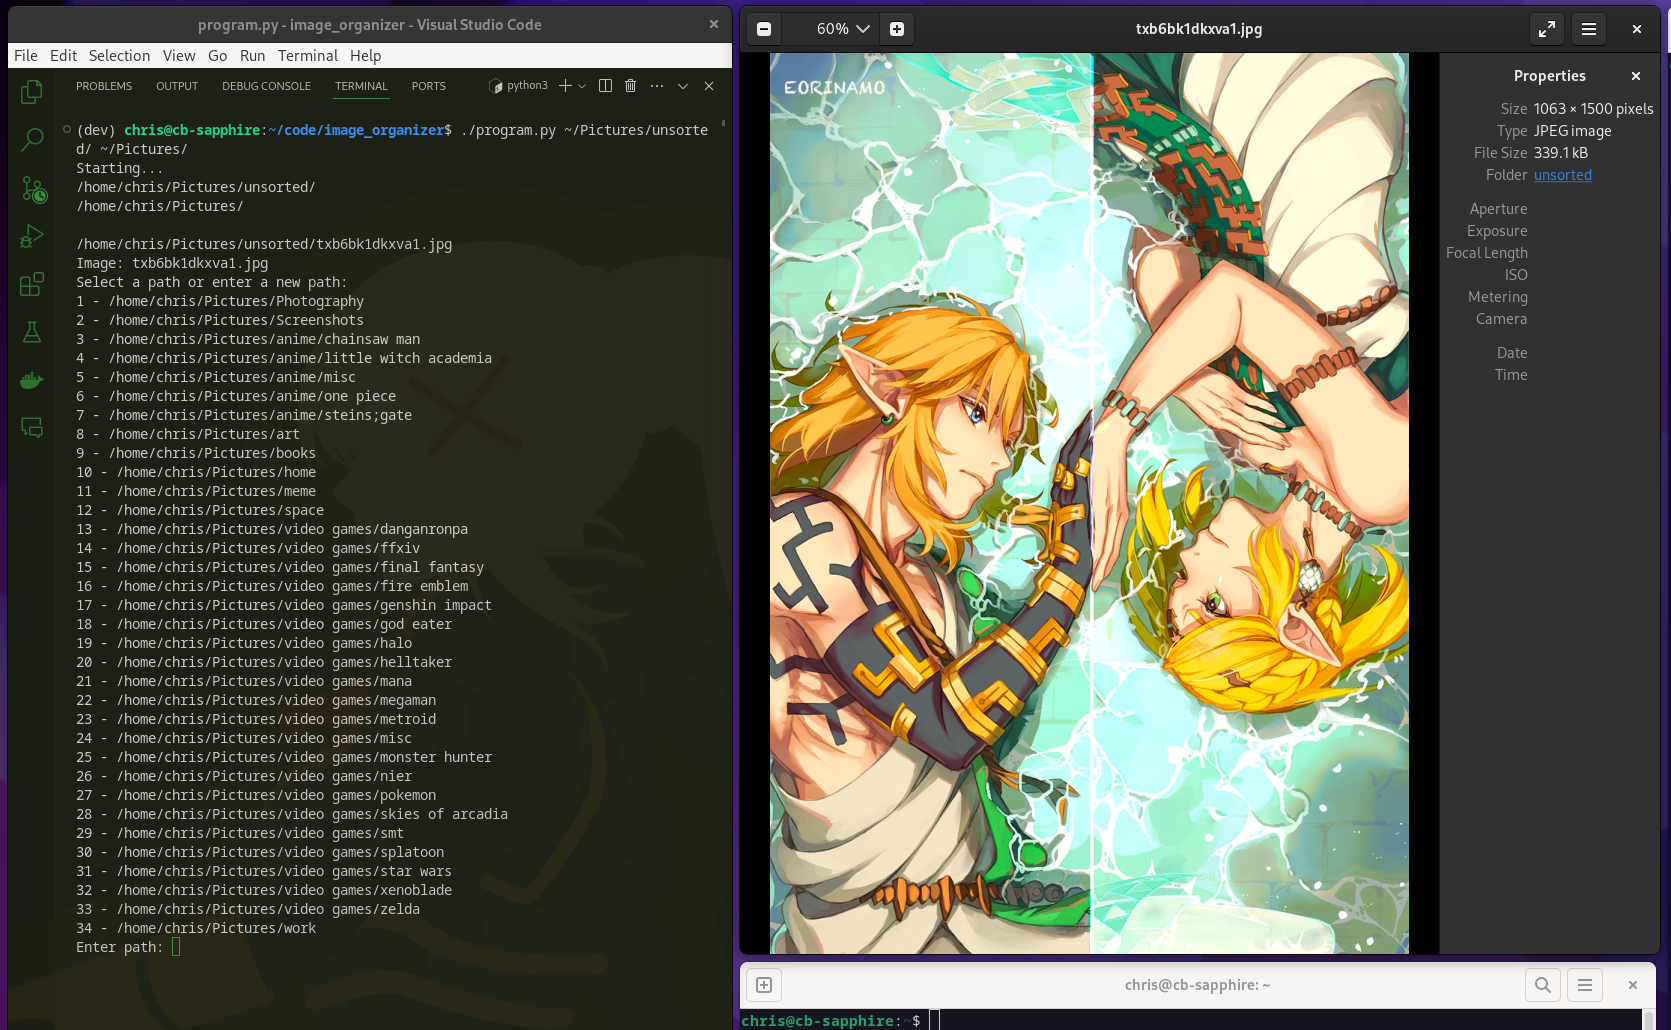This screenshot has height=1030, width=1671.
Task: Switch to the DEBUG CONSOLE tab
Action: 266,86
